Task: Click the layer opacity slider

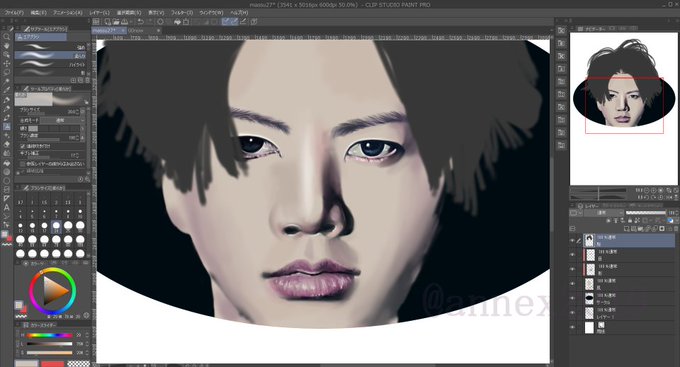Action: [x=645, y=213]
